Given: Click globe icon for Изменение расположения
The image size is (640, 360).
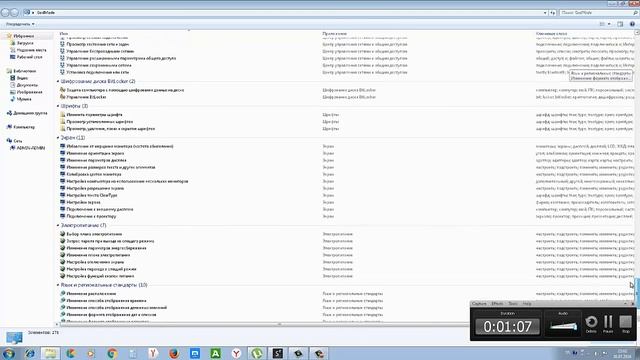Looking at the screenshot, I should coord(62,293).
